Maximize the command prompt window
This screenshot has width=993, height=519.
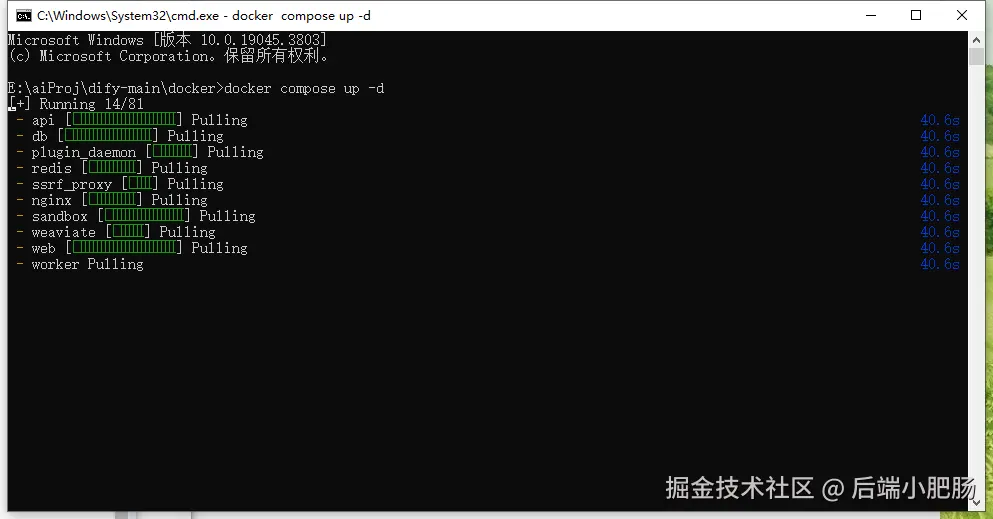tap(916, 15)
